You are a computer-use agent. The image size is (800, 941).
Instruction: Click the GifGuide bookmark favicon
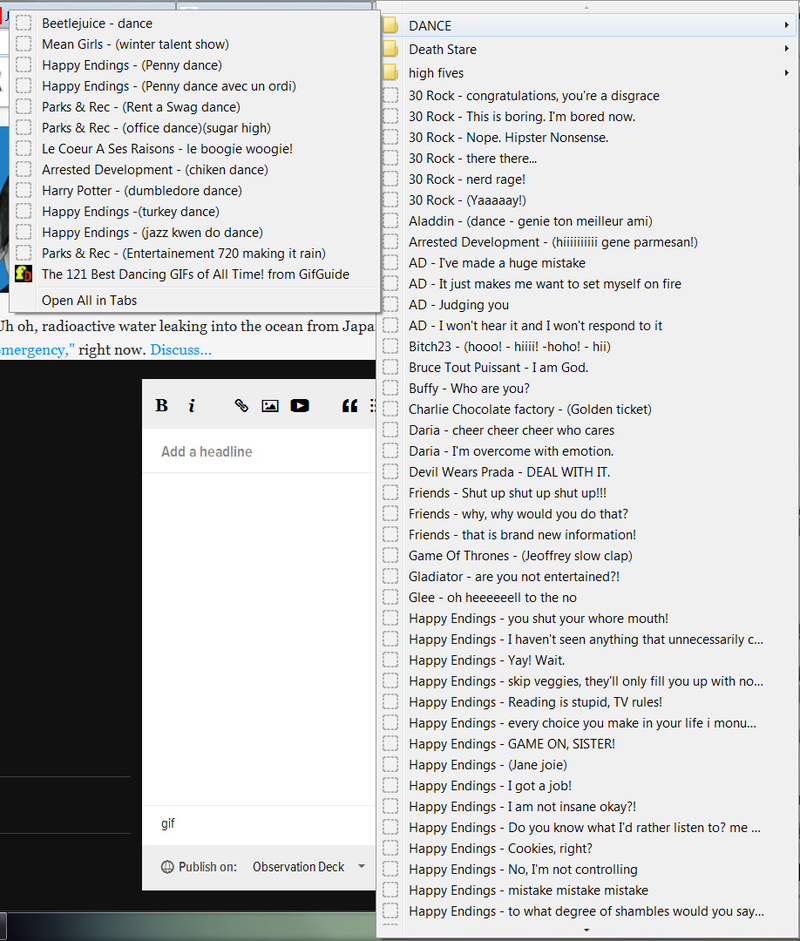point(23,274)
